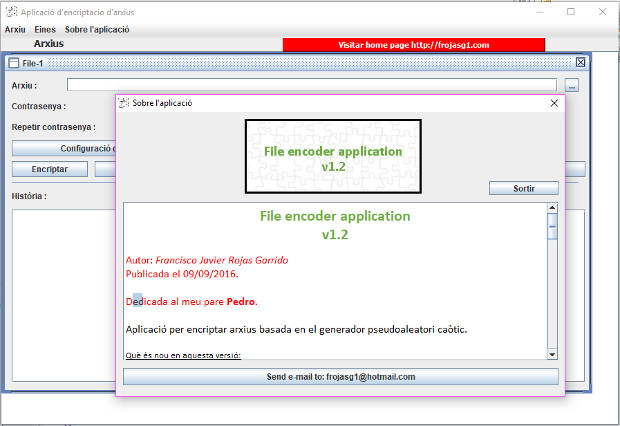Image resolution: width=620 pixels, height=426 pixels.
Task: Send e-mail to frojasg1@hotmail.com
Action: pyautogui.click(x=340, y=377)
